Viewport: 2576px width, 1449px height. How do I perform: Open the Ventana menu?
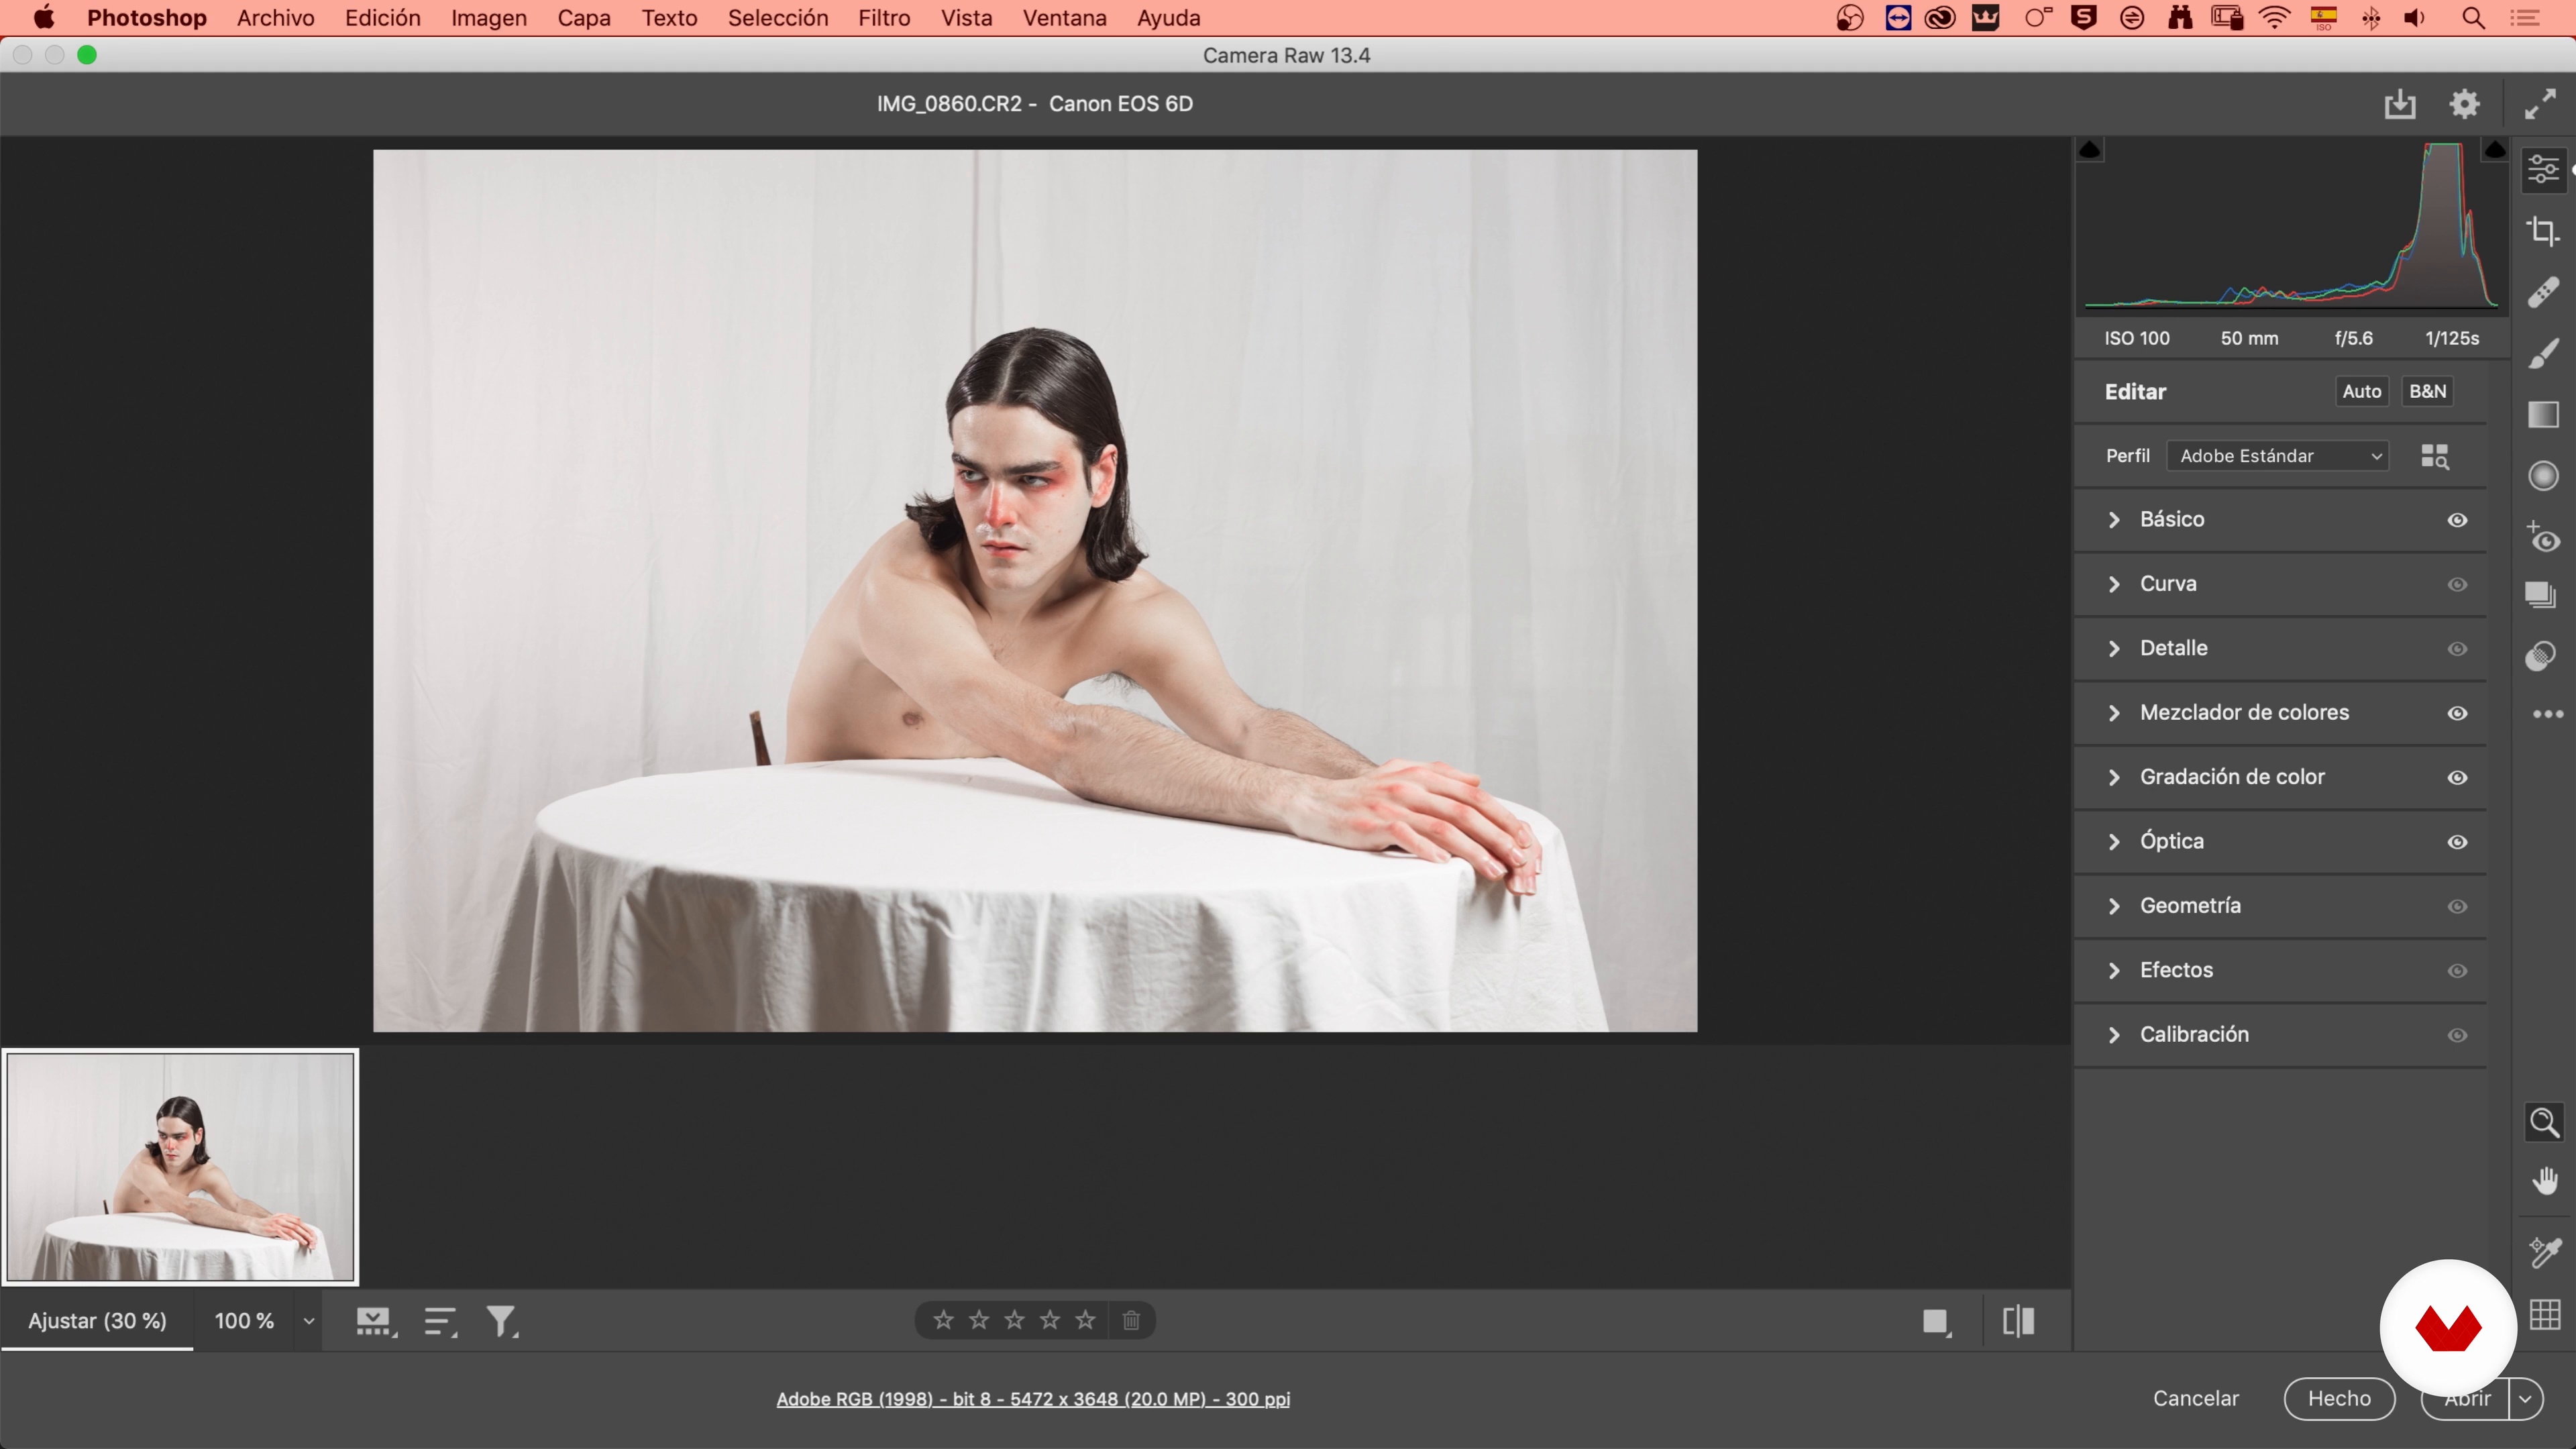pyautogui.click(x=1064, y=18)
